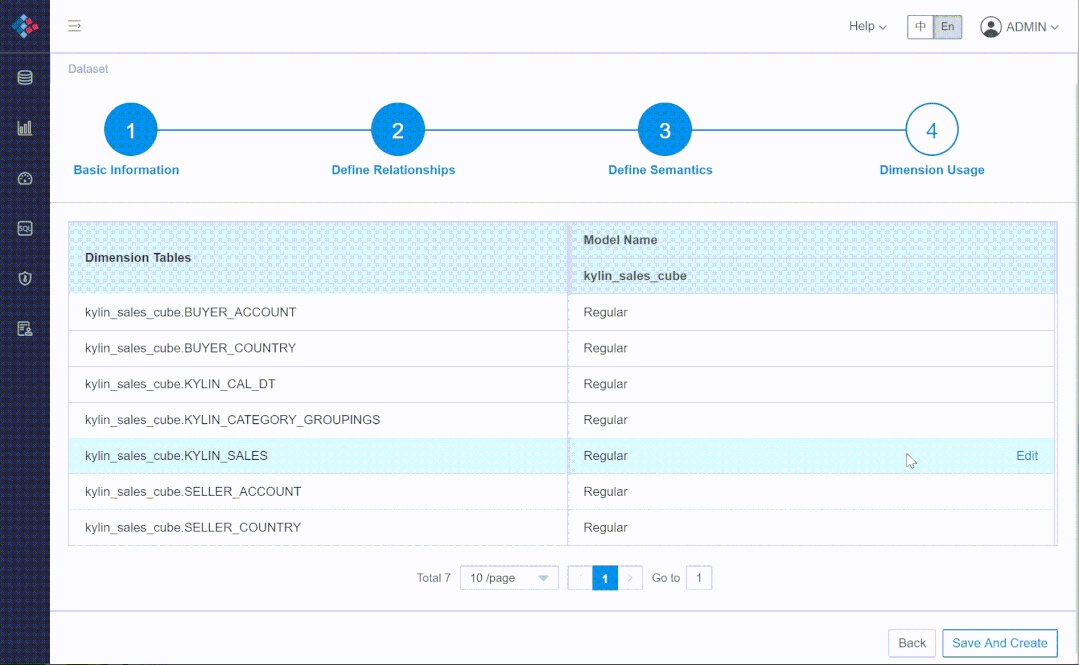Open the SQL query icon in sidebar
This screenshot has width=1079, height=665.
25,229
